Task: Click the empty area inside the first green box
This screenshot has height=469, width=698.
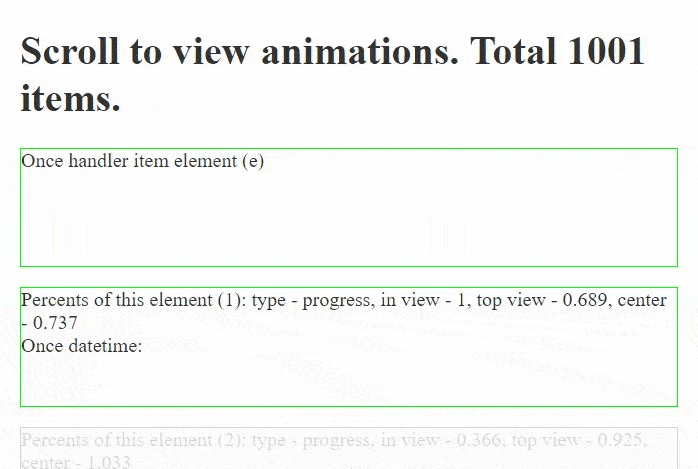Action: point(349,218)
